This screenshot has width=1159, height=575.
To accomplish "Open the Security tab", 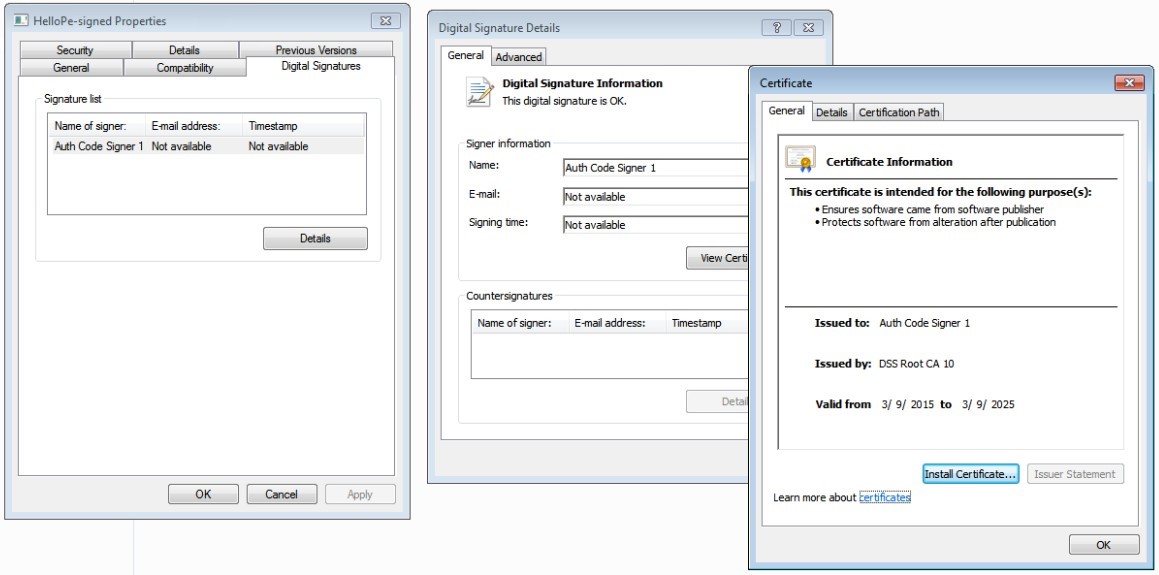I will coord(75,50).
